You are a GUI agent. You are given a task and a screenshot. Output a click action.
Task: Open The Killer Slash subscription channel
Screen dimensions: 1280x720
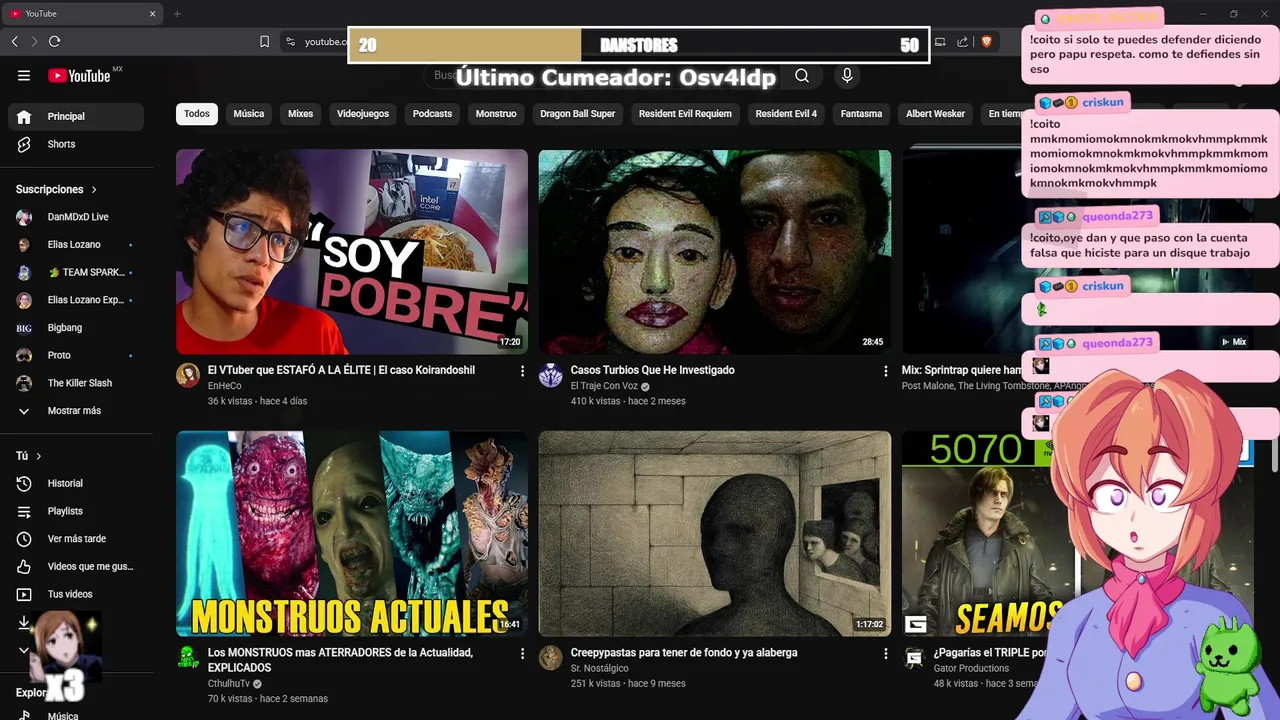point(76,383)
